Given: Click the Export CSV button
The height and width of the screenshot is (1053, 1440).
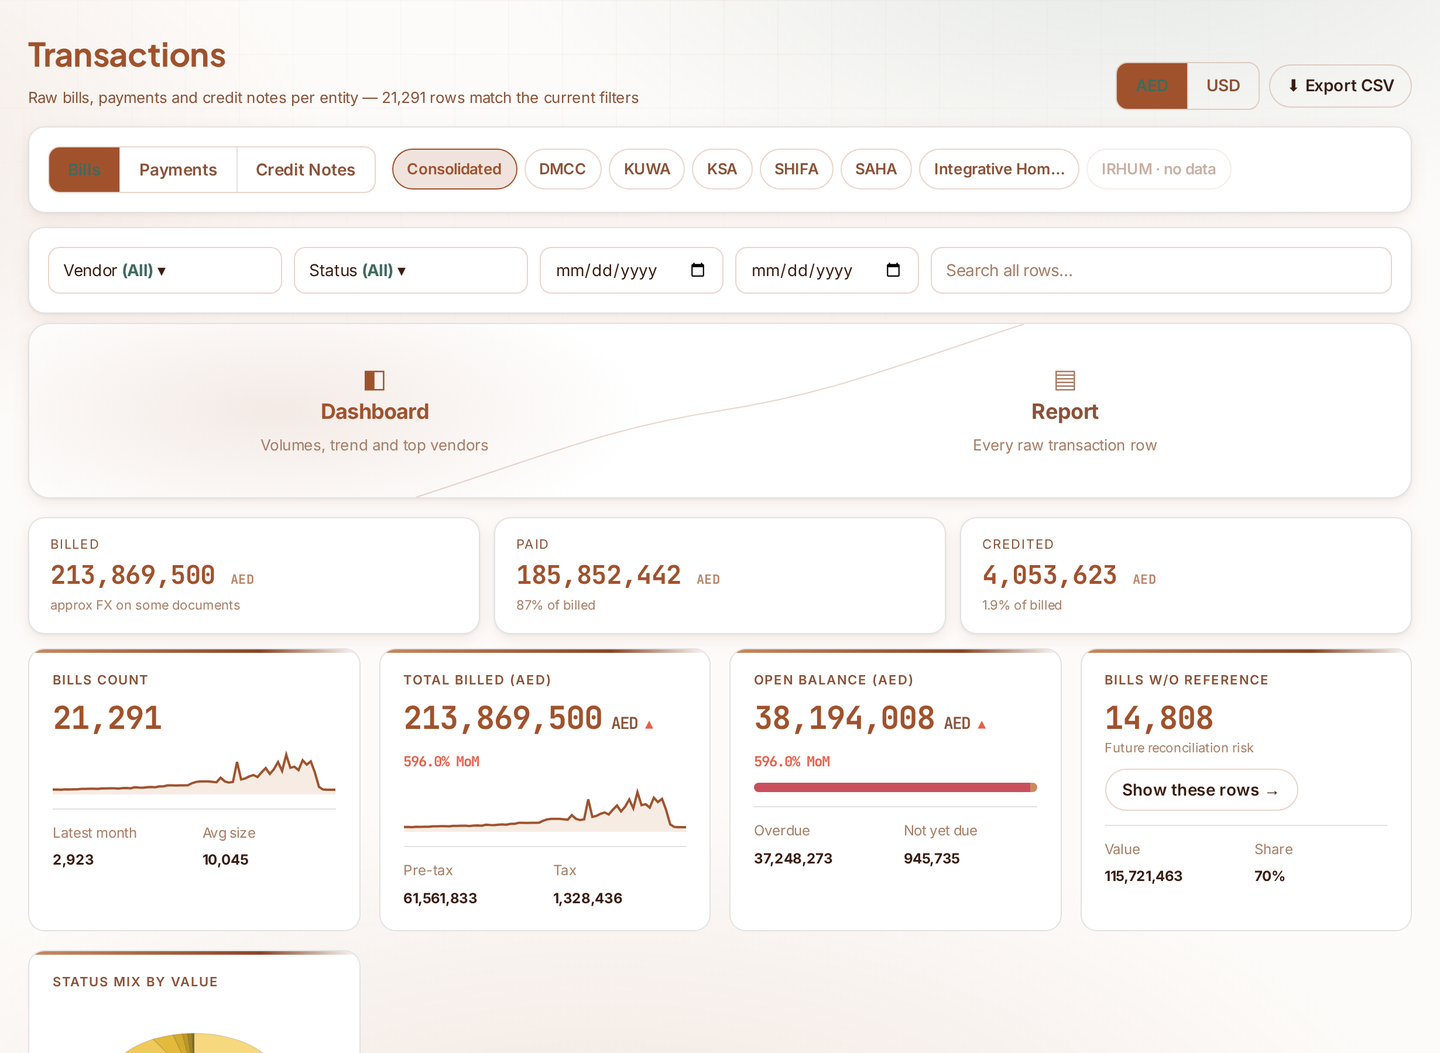Looking at the screenshot, I should tap(1340, 86).
